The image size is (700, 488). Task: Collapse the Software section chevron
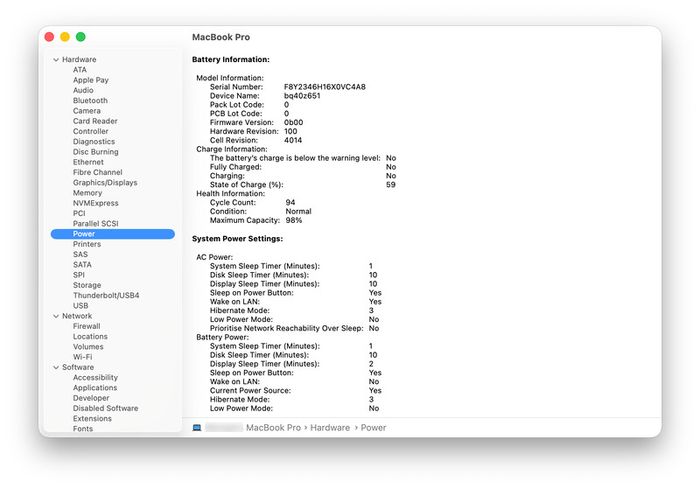(x=56, y=367)
